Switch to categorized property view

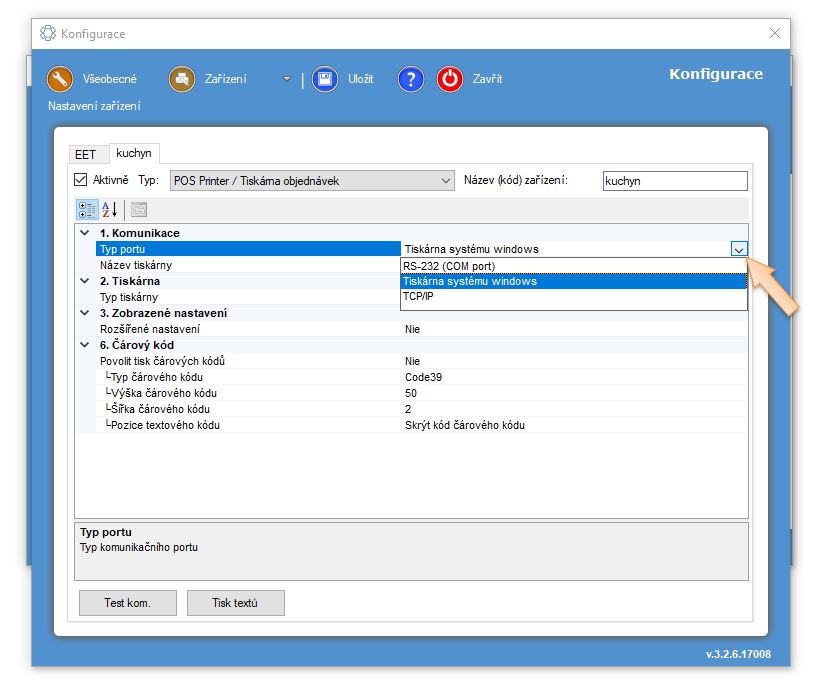click(x=87, y=209)
